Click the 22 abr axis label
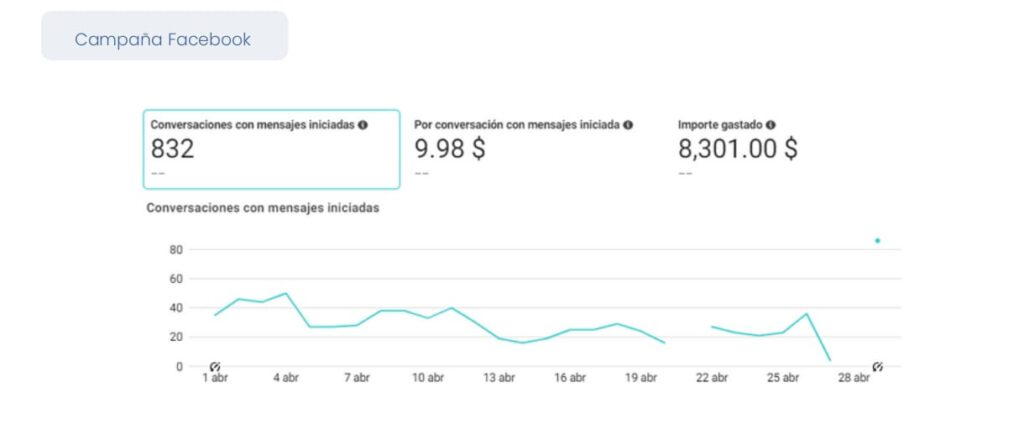This screenshot has width=1024, height=440. (711, 378)
